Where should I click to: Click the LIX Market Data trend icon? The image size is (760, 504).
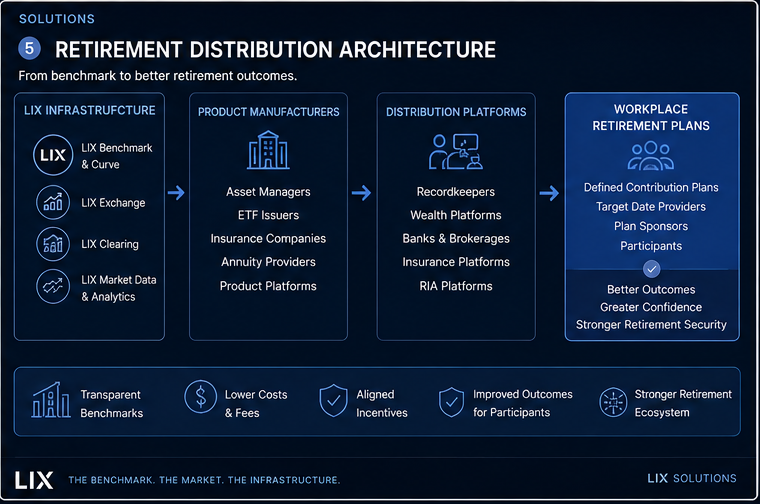click(x=53, y=286)
